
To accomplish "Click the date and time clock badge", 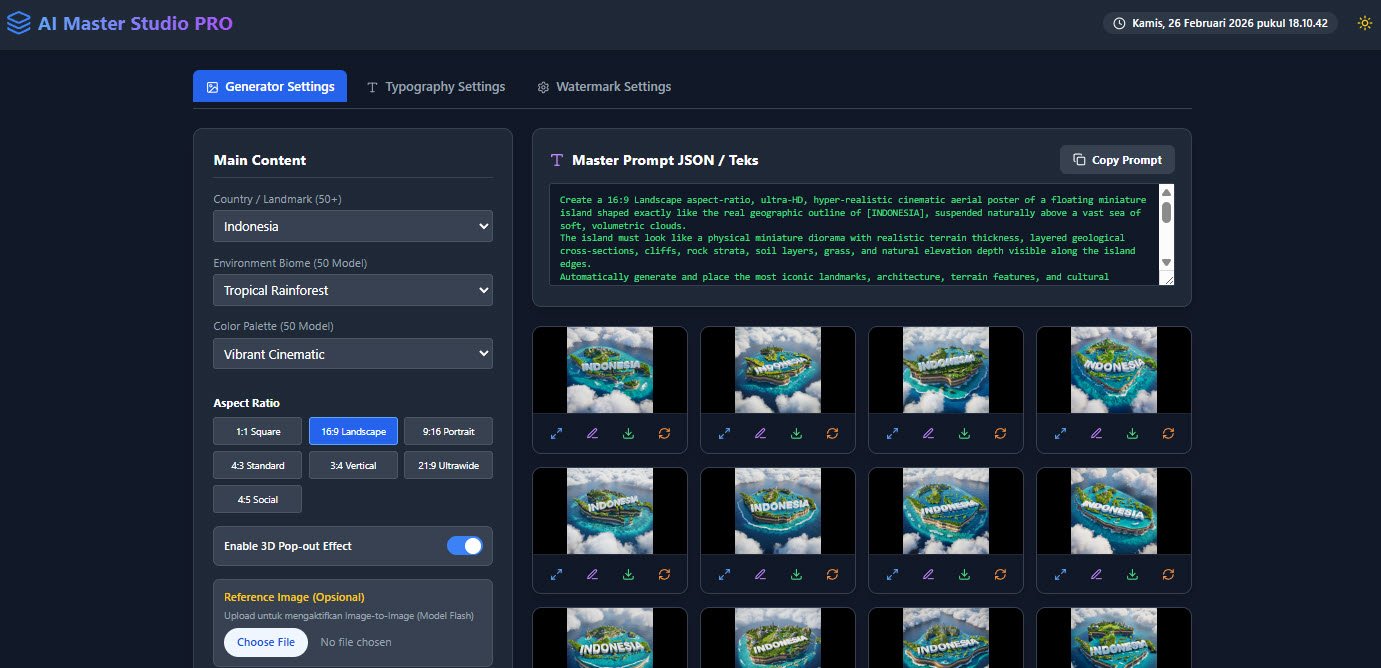I will [1220, 23].
